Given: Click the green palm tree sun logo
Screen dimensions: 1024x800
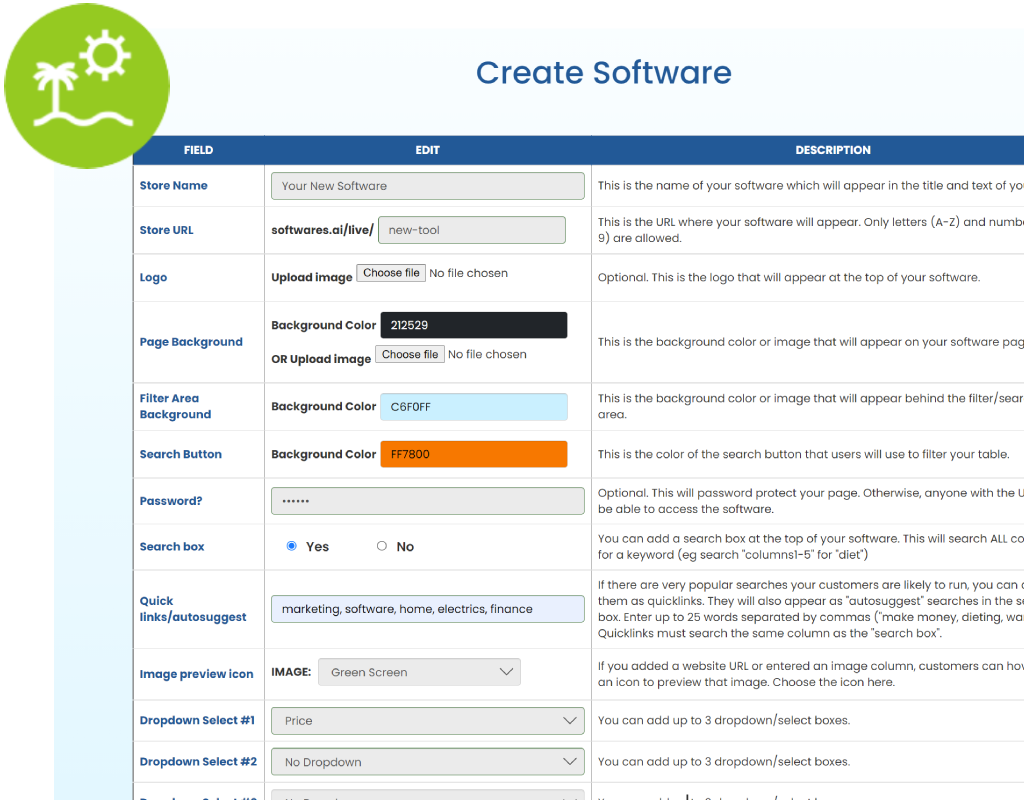Looking at the screenshot, I should [x=86, y=86].
